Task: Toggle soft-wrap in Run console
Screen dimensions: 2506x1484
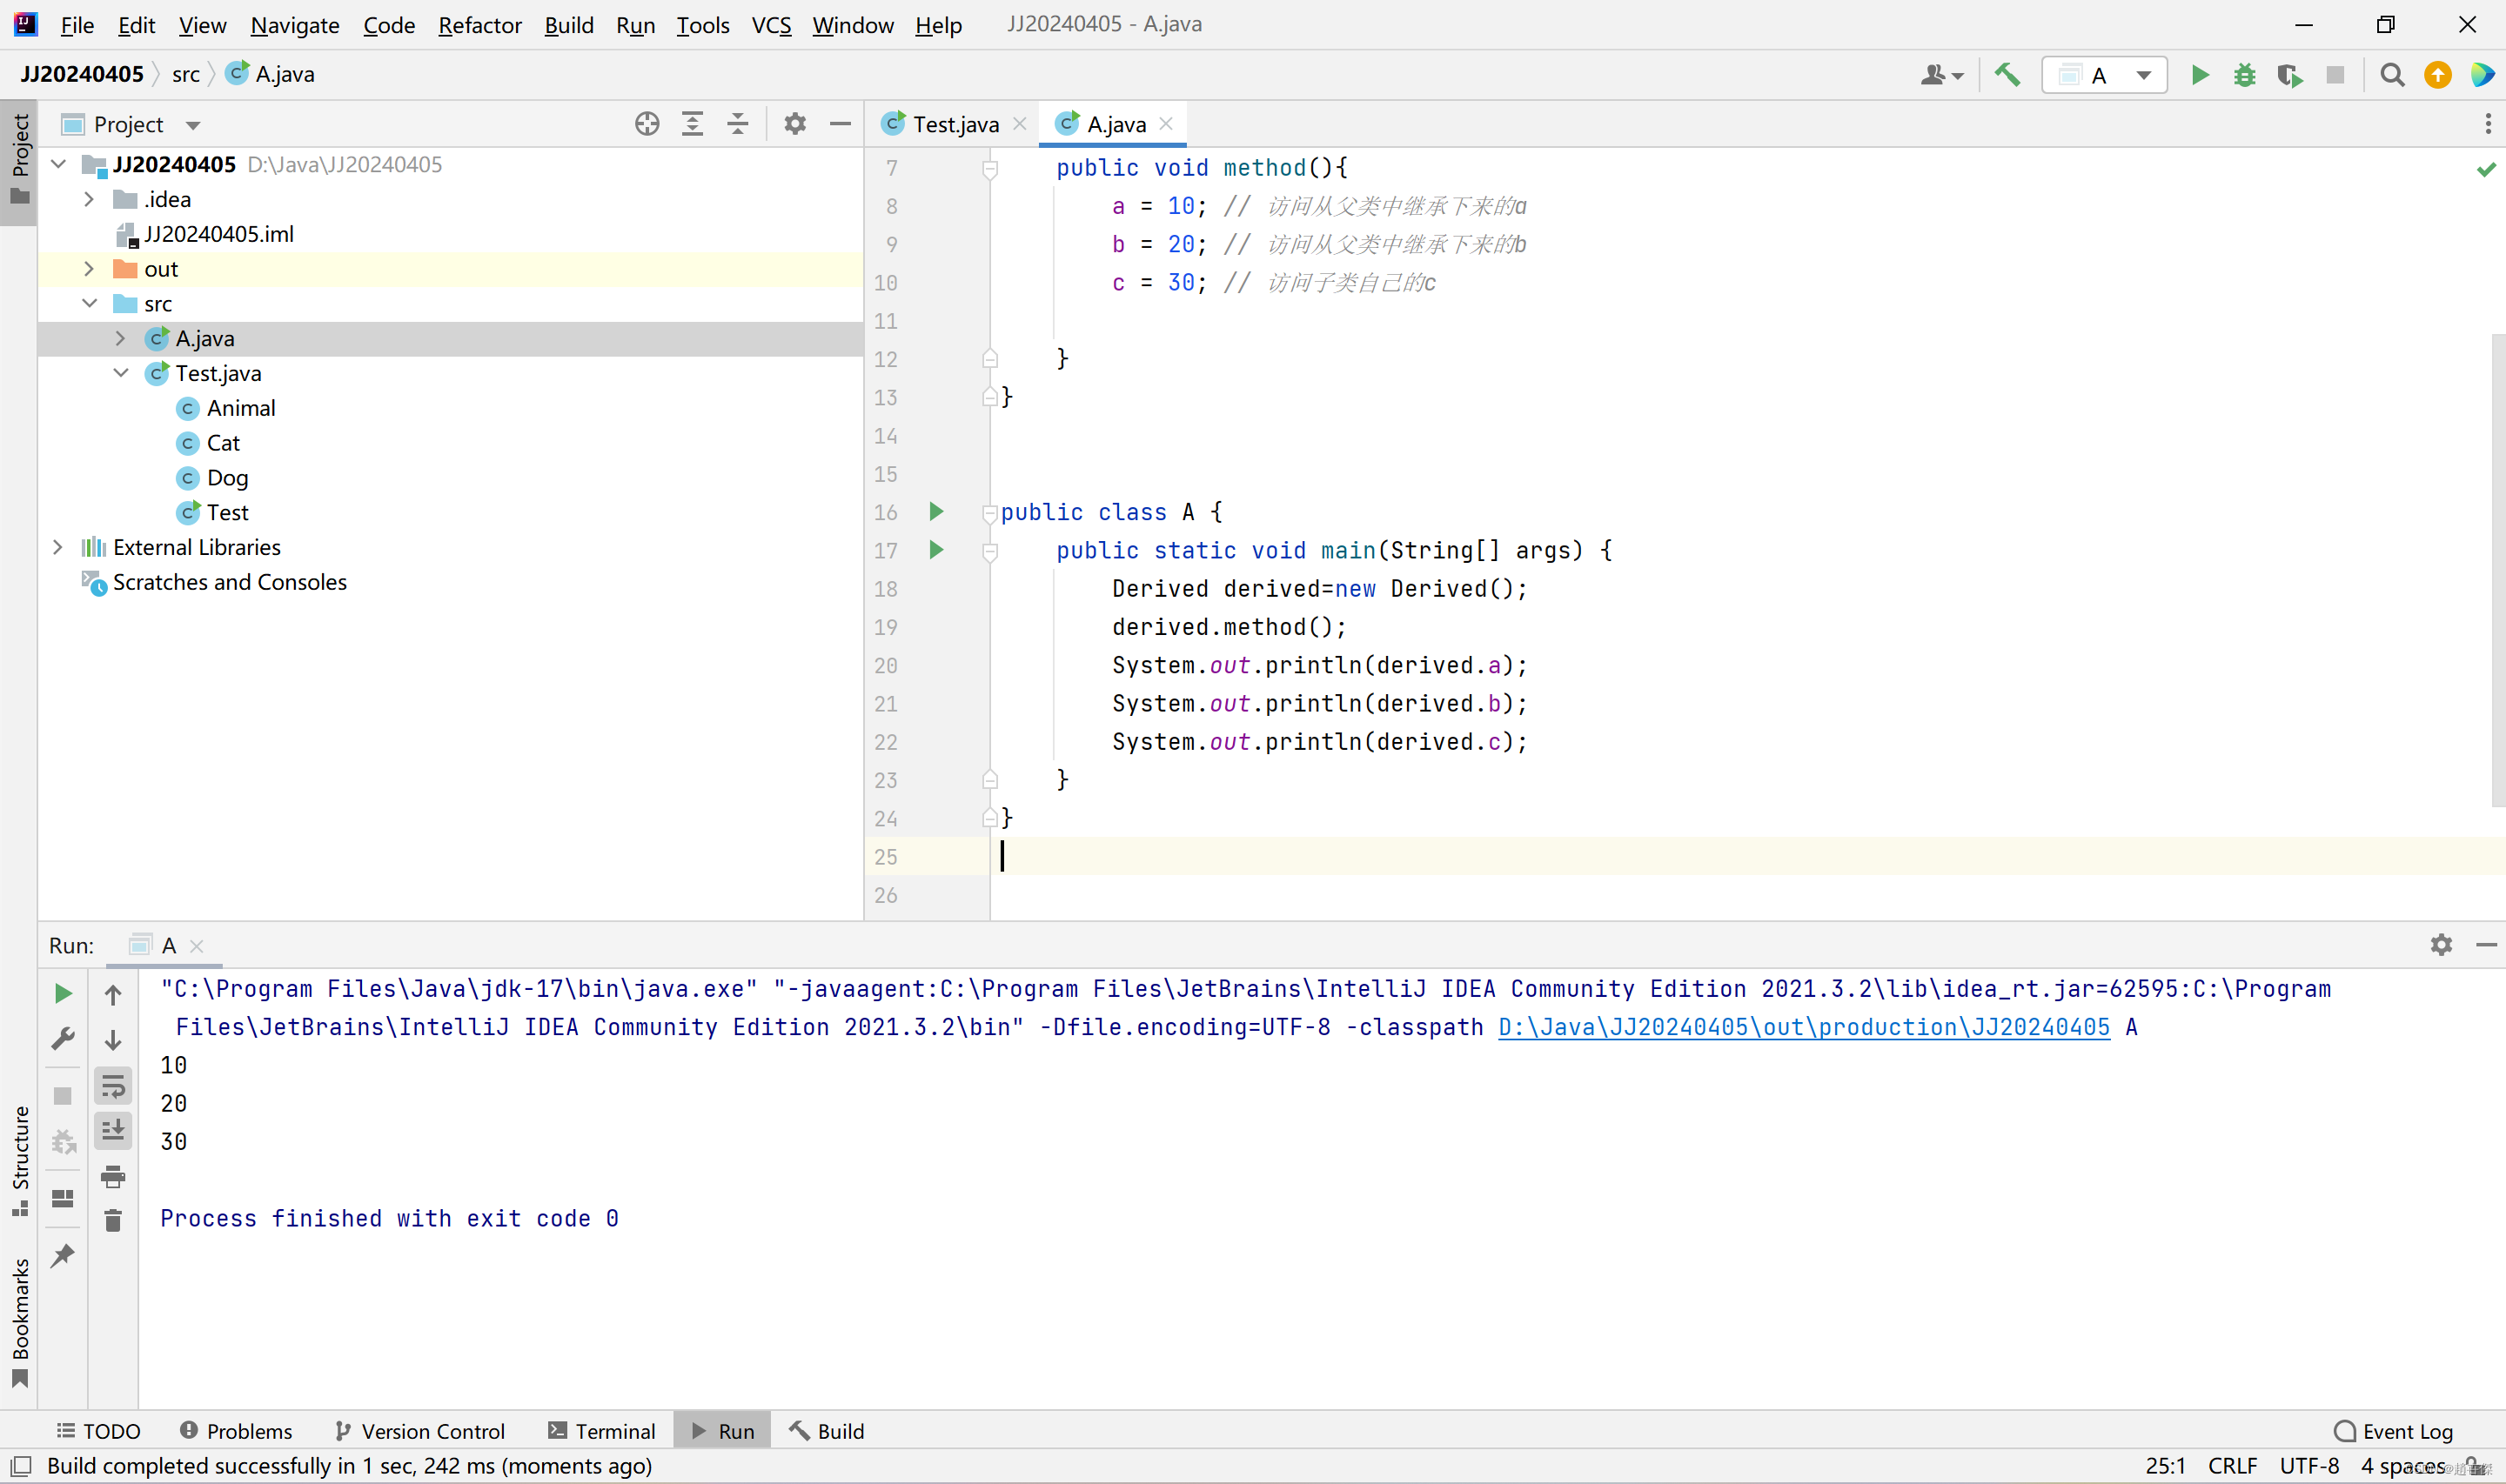Action: coord(113,1086)
